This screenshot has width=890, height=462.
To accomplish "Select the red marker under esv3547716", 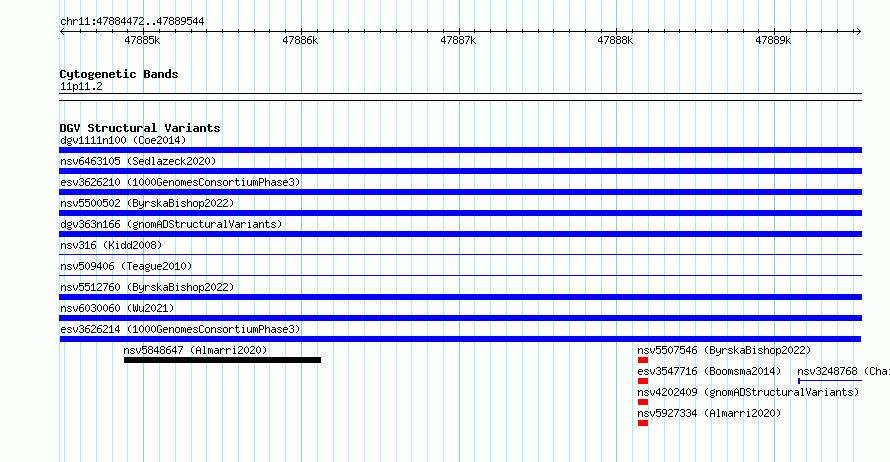I will tap(643, 381).
